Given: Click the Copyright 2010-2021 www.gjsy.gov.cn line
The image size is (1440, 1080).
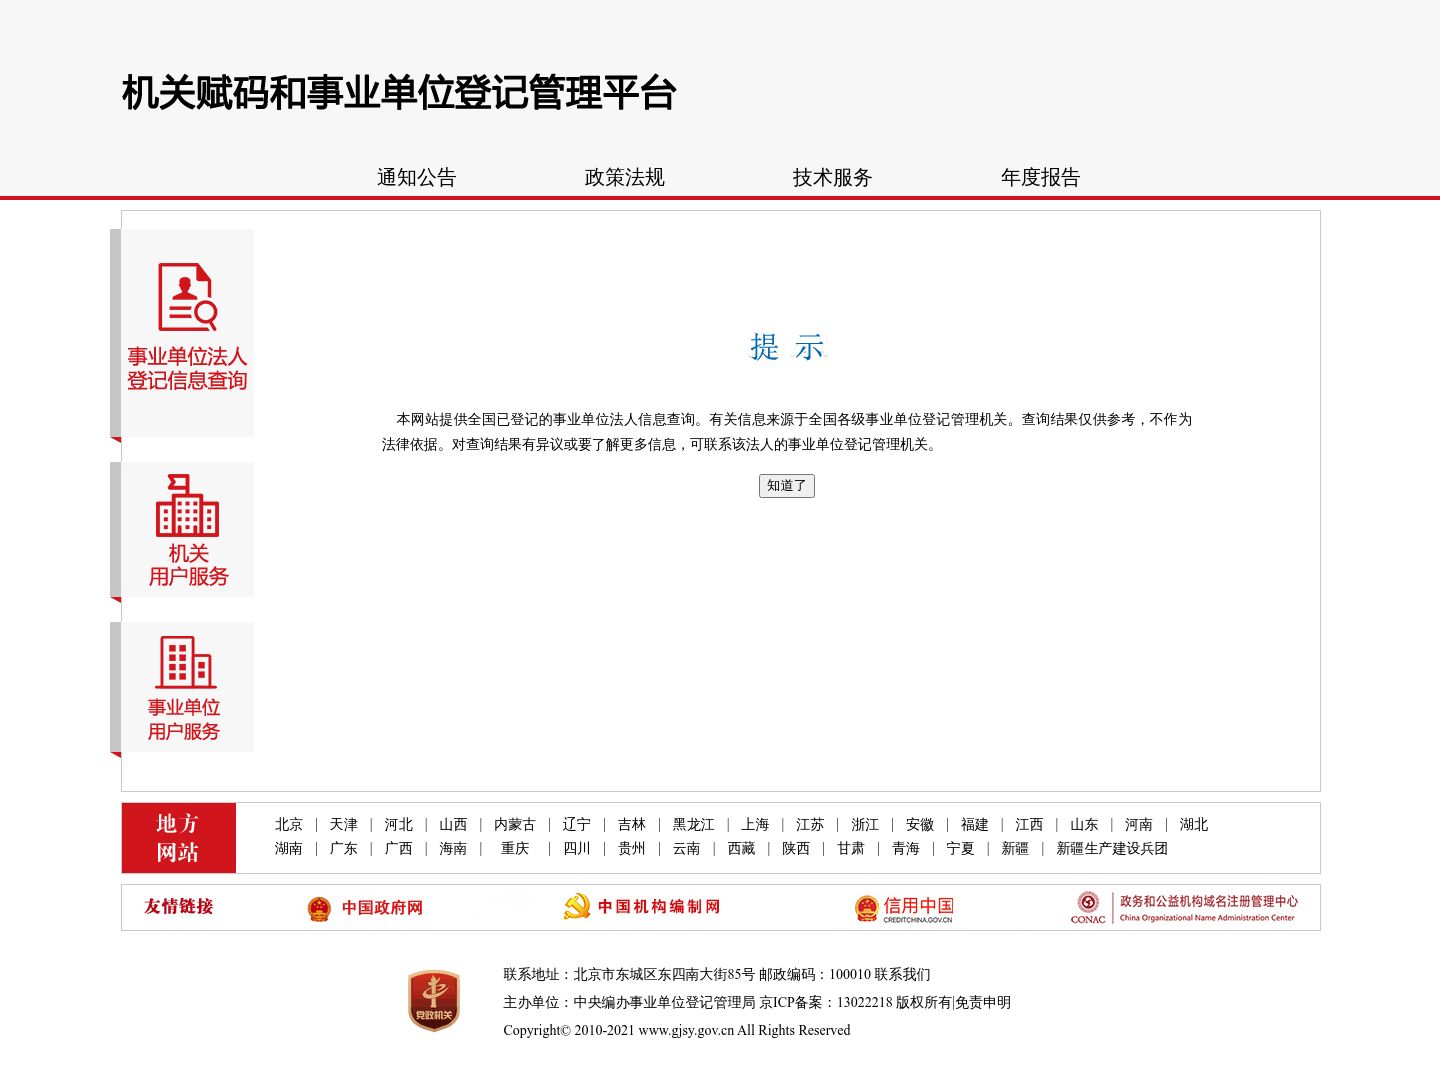Looking at the screenshot, I should tap(677, 1031).
